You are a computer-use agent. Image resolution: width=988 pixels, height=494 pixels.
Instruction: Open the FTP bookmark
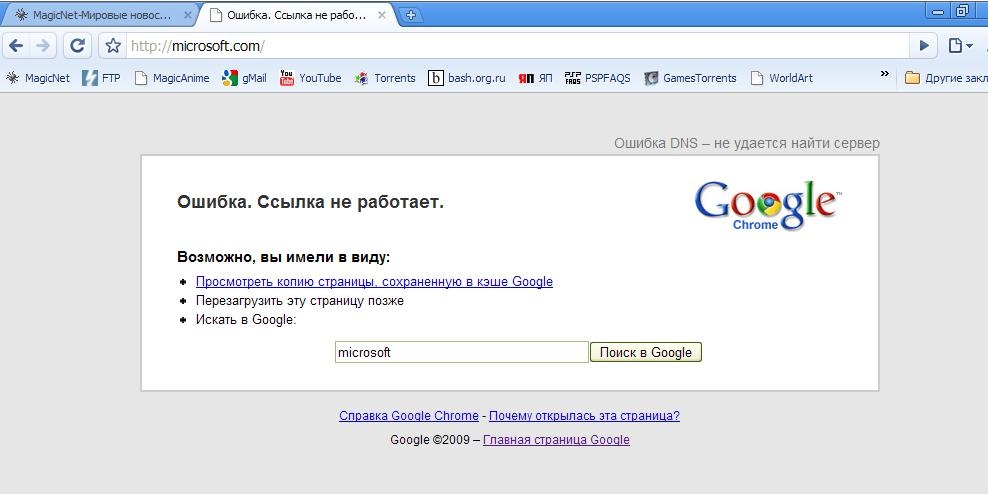coord(101,78)
